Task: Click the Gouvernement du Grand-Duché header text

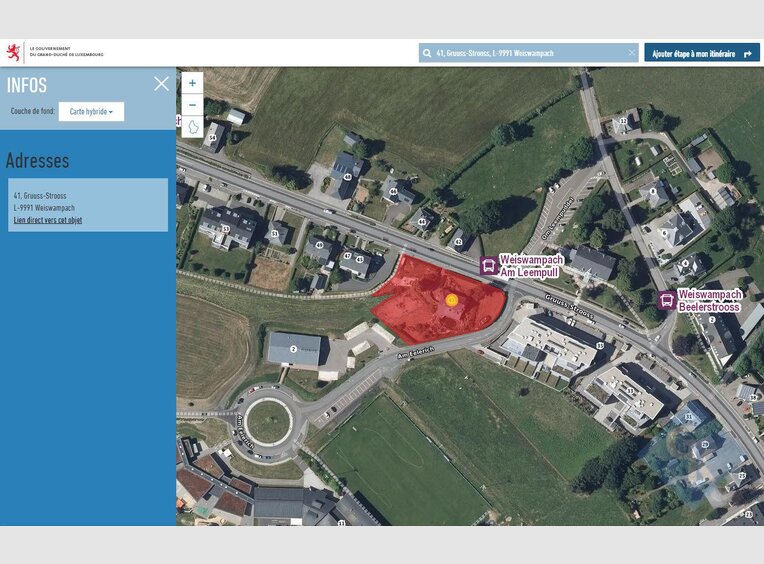Action: click(66, 52)
